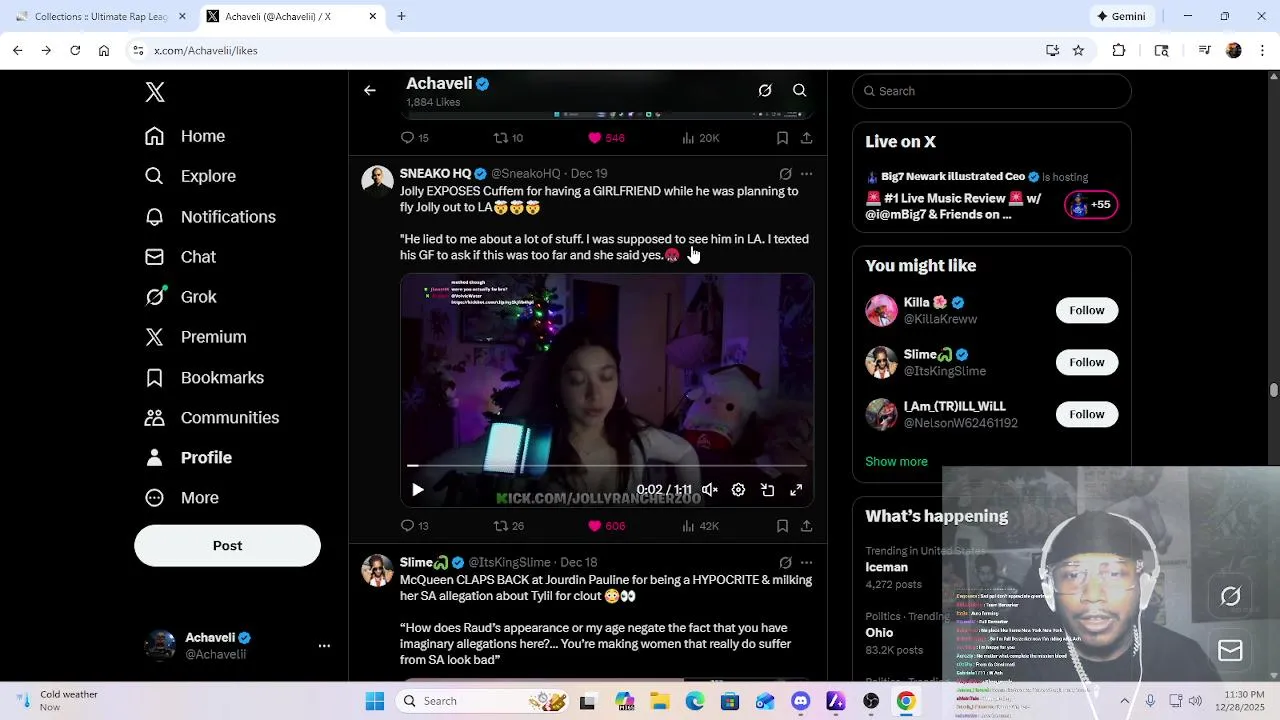
Task: Expand the More menu in sidebar
Action: point(182,498)
